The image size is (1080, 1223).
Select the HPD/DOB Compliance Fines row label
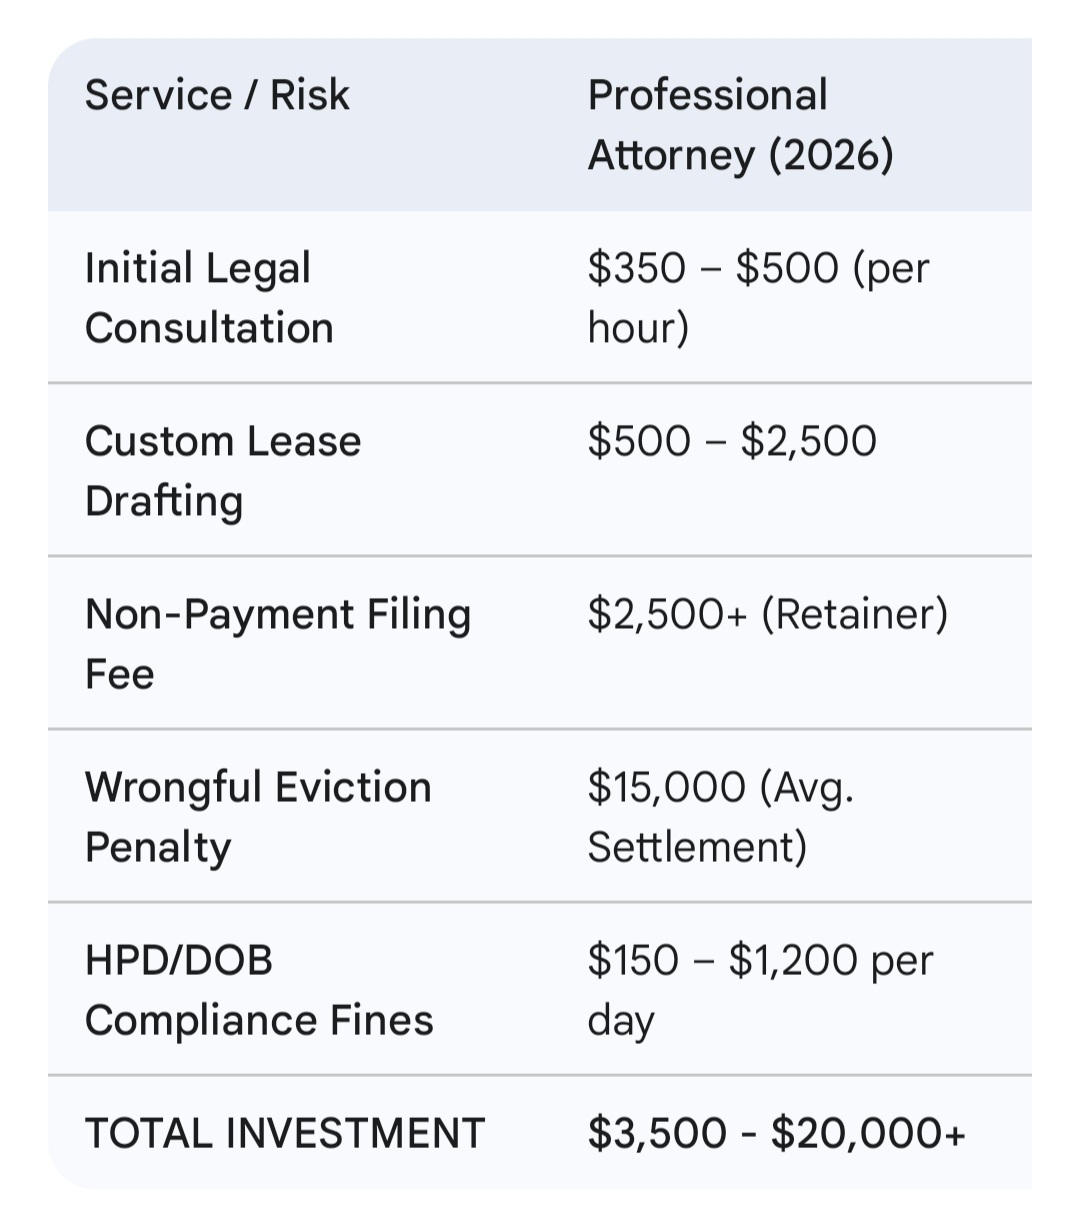click(259, 990)
